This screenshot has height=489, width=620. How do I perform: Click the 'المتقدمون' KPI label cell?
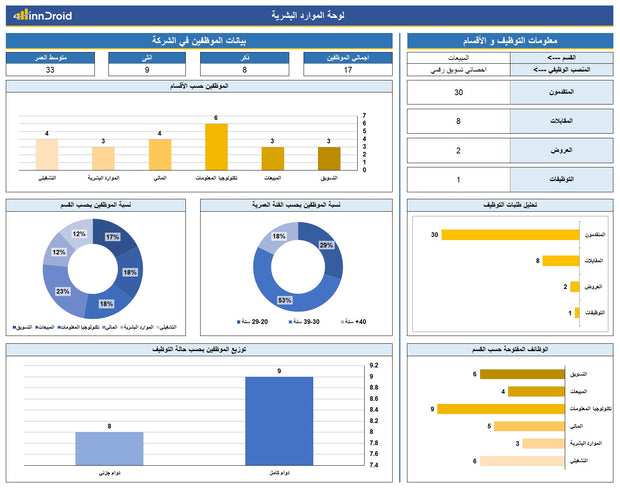561,93
